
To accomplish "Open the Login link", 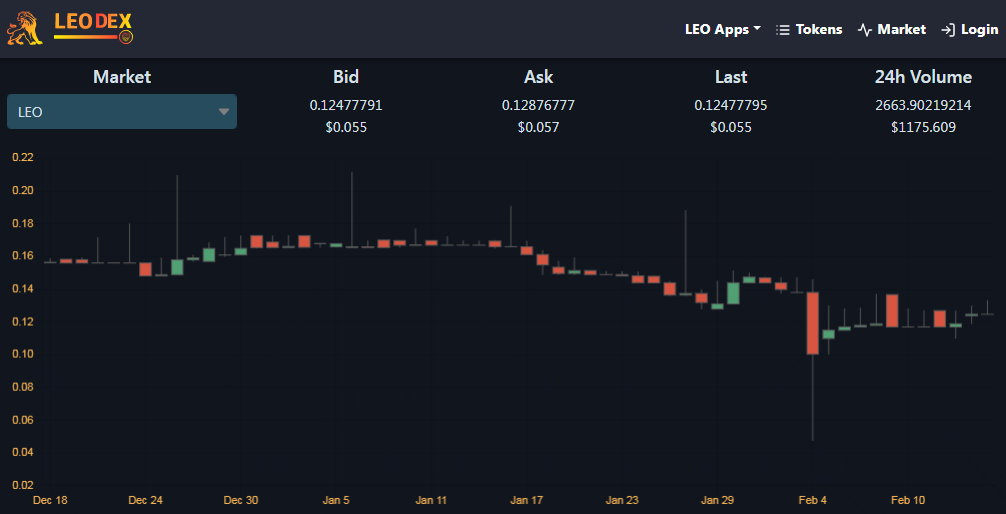I will coord(979,30).
